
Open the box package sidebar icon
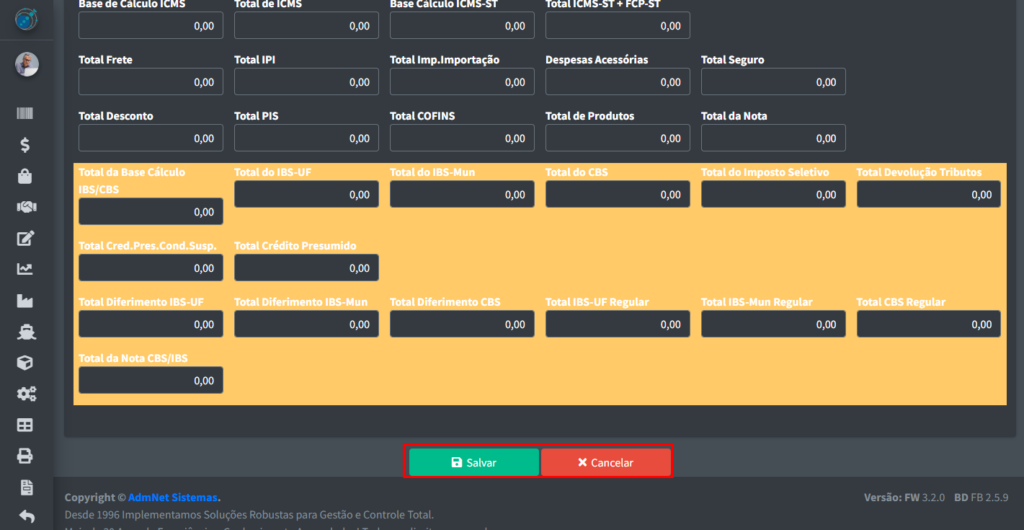[x=26, y=362]
